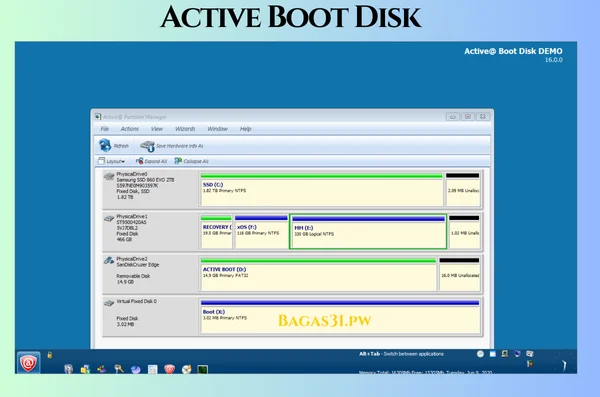Open the File menu
600x397 pixels.
[104, 129]
